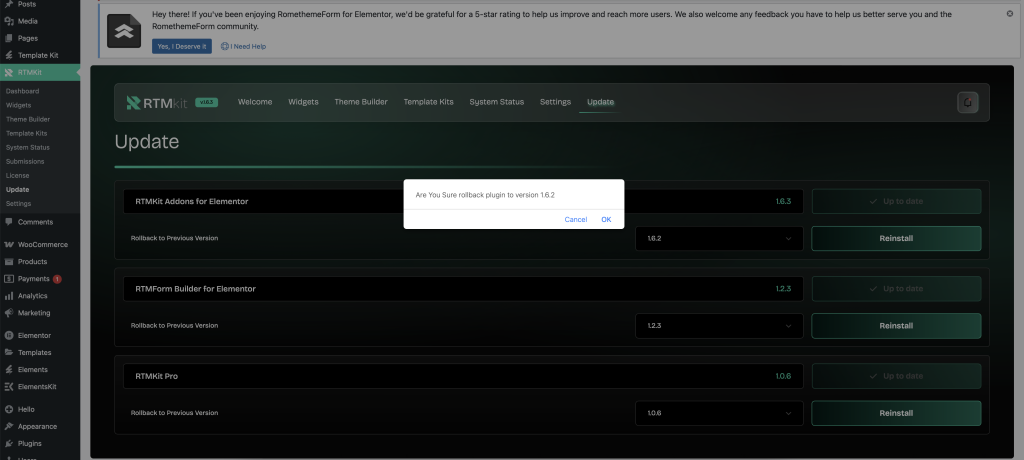Image resolution: width=1024 pixels, height=460 pixels.
Task: Open License submenu in sidebar
Action: click(18, 176)
